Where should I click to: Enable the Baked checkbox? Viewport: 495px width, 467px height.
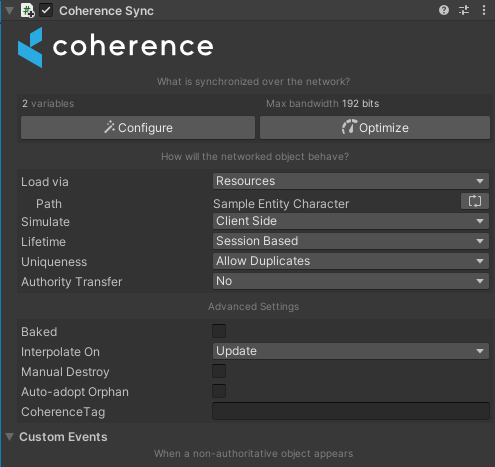tap(219, 331)
